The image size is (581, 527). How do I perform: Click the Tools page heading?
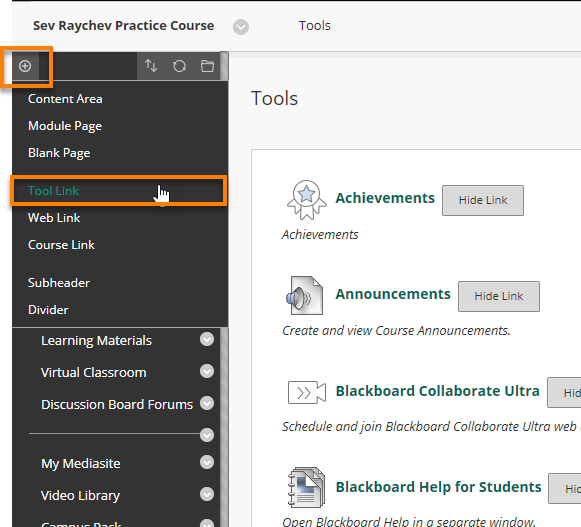point(275,99)
